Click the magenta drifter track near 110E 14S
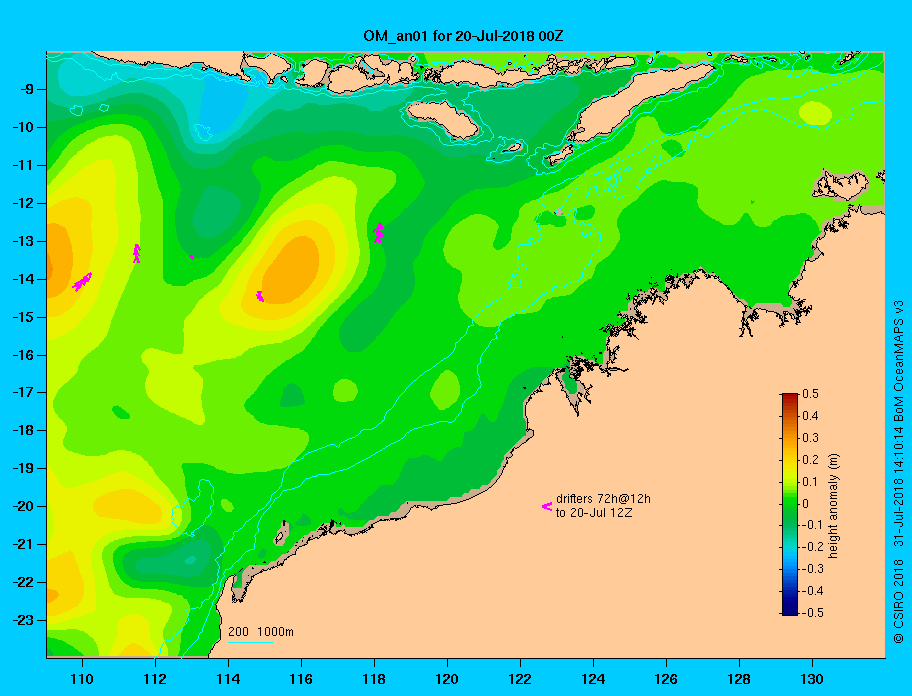Screen dimensions: 912x696 (x=82, y=282)
